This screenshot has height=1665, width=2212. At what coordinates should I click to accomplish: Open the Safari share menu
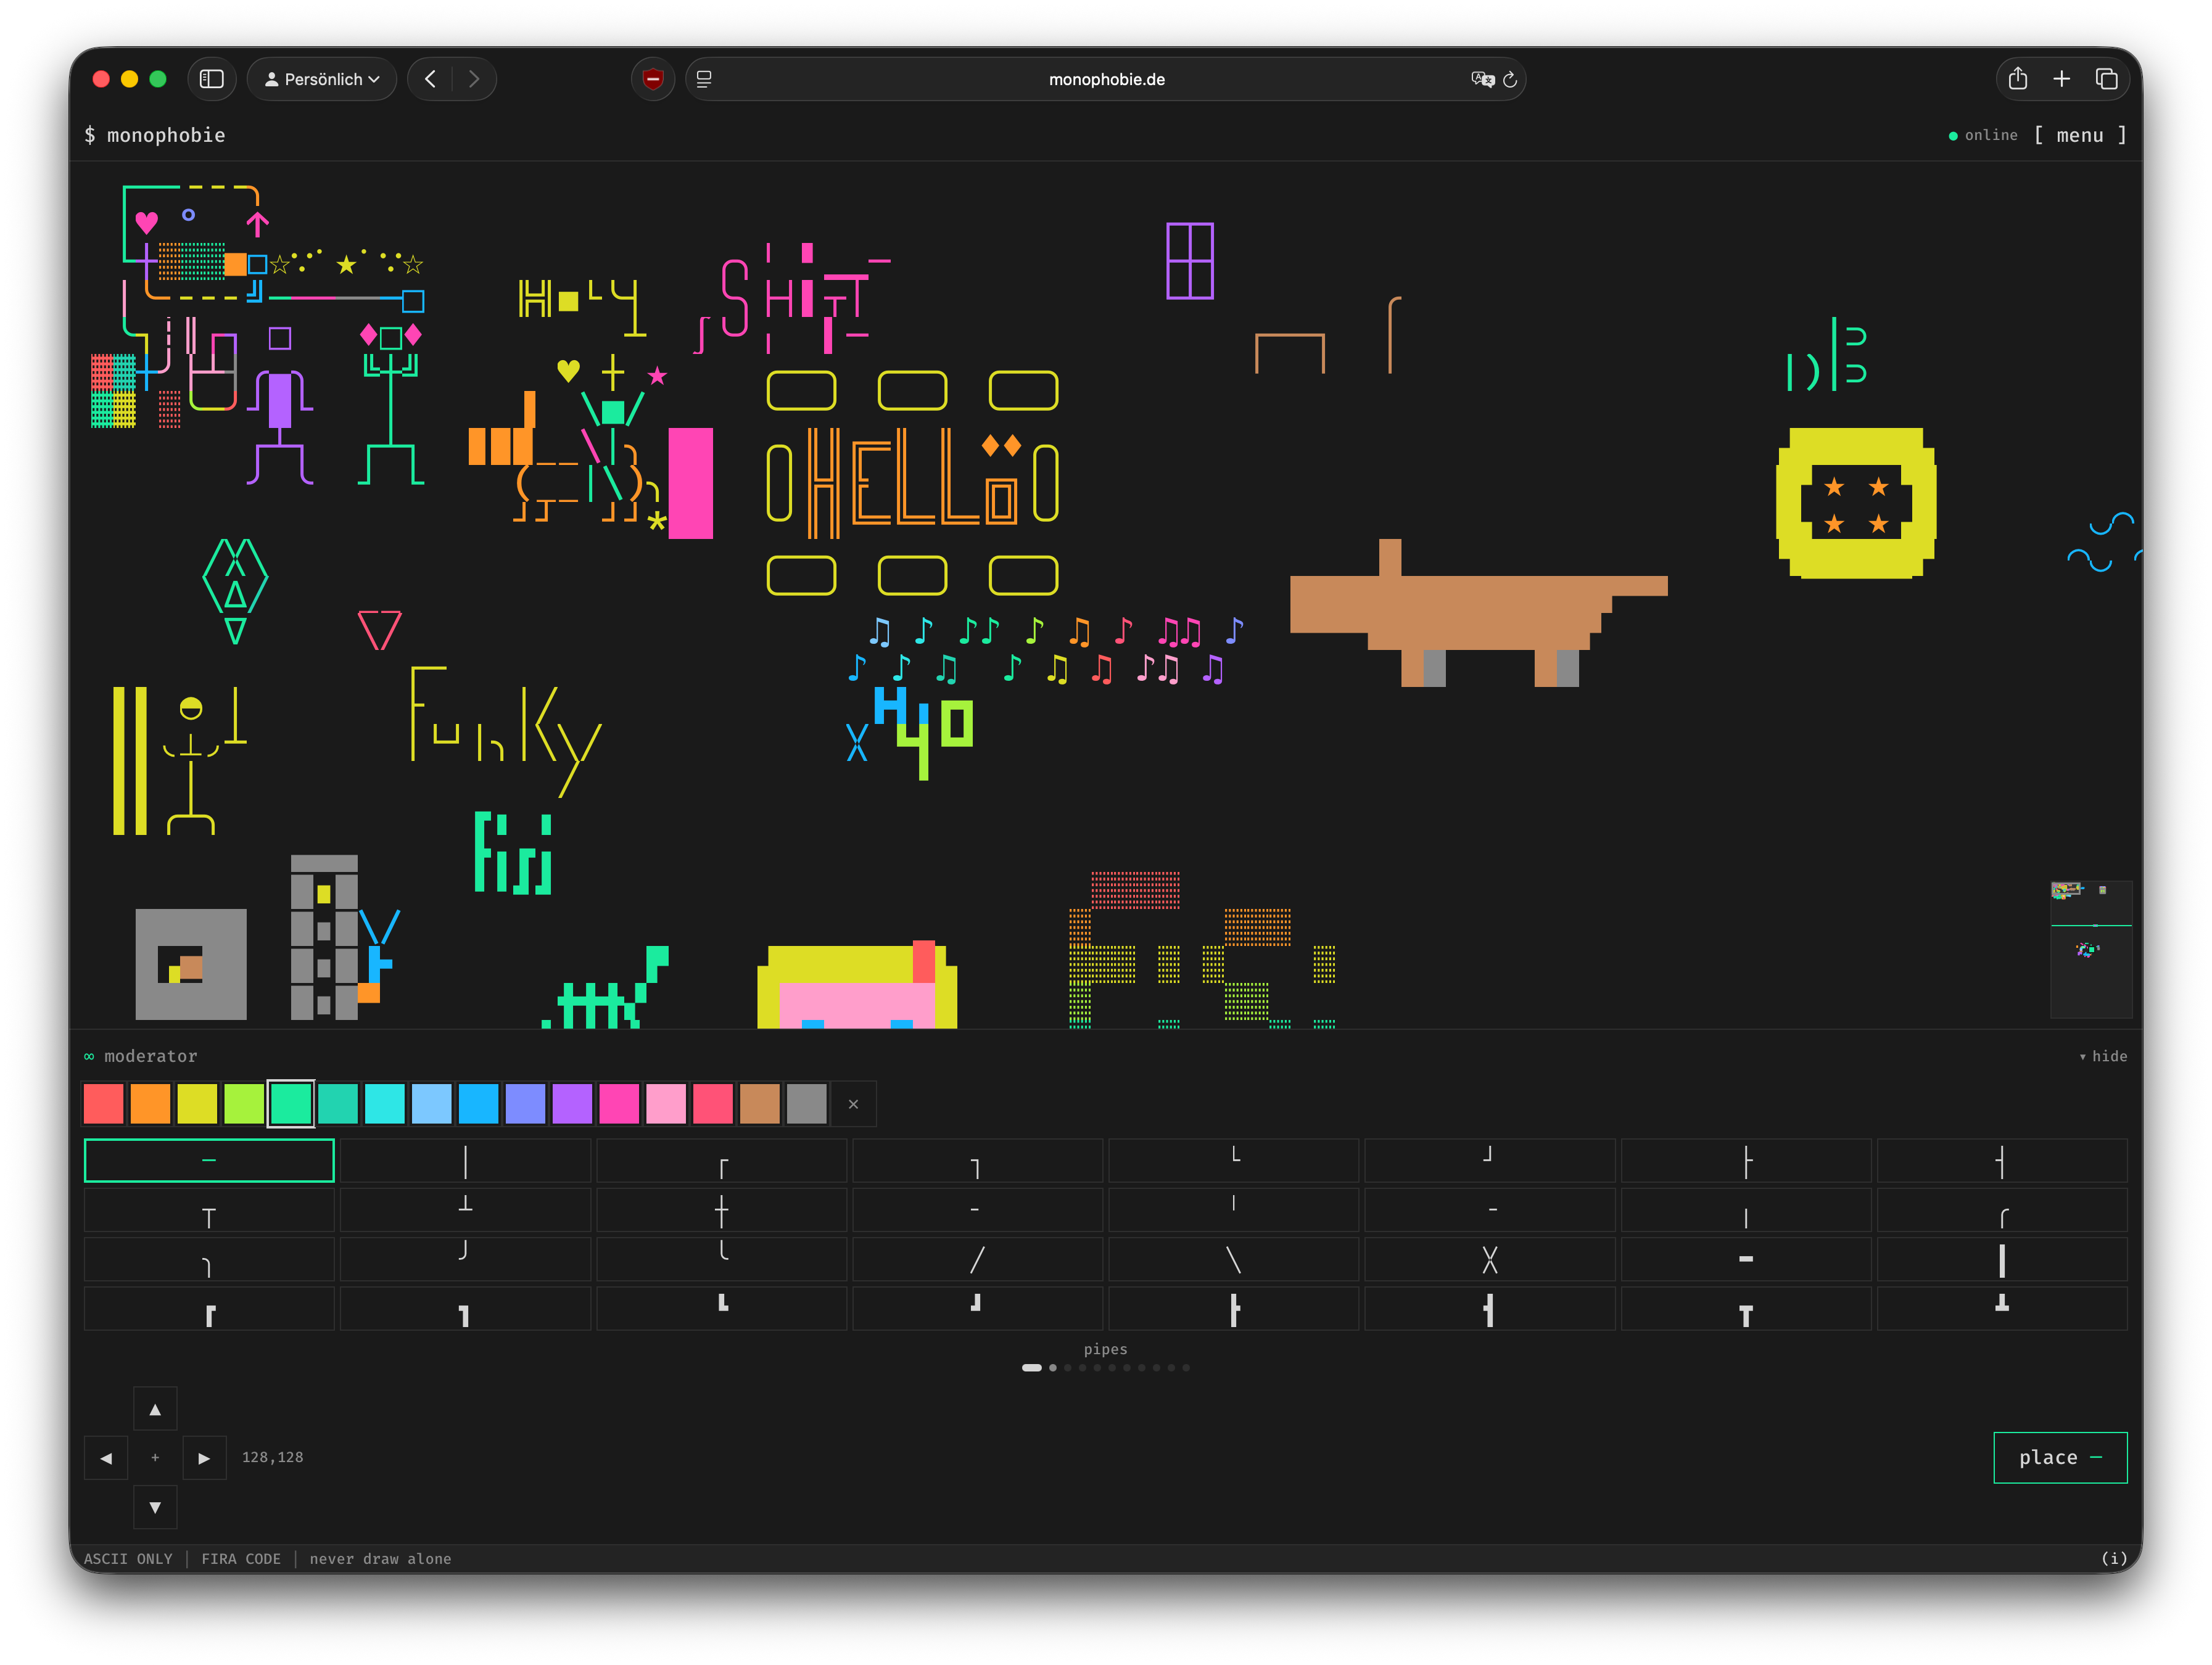pos(2018,79)
